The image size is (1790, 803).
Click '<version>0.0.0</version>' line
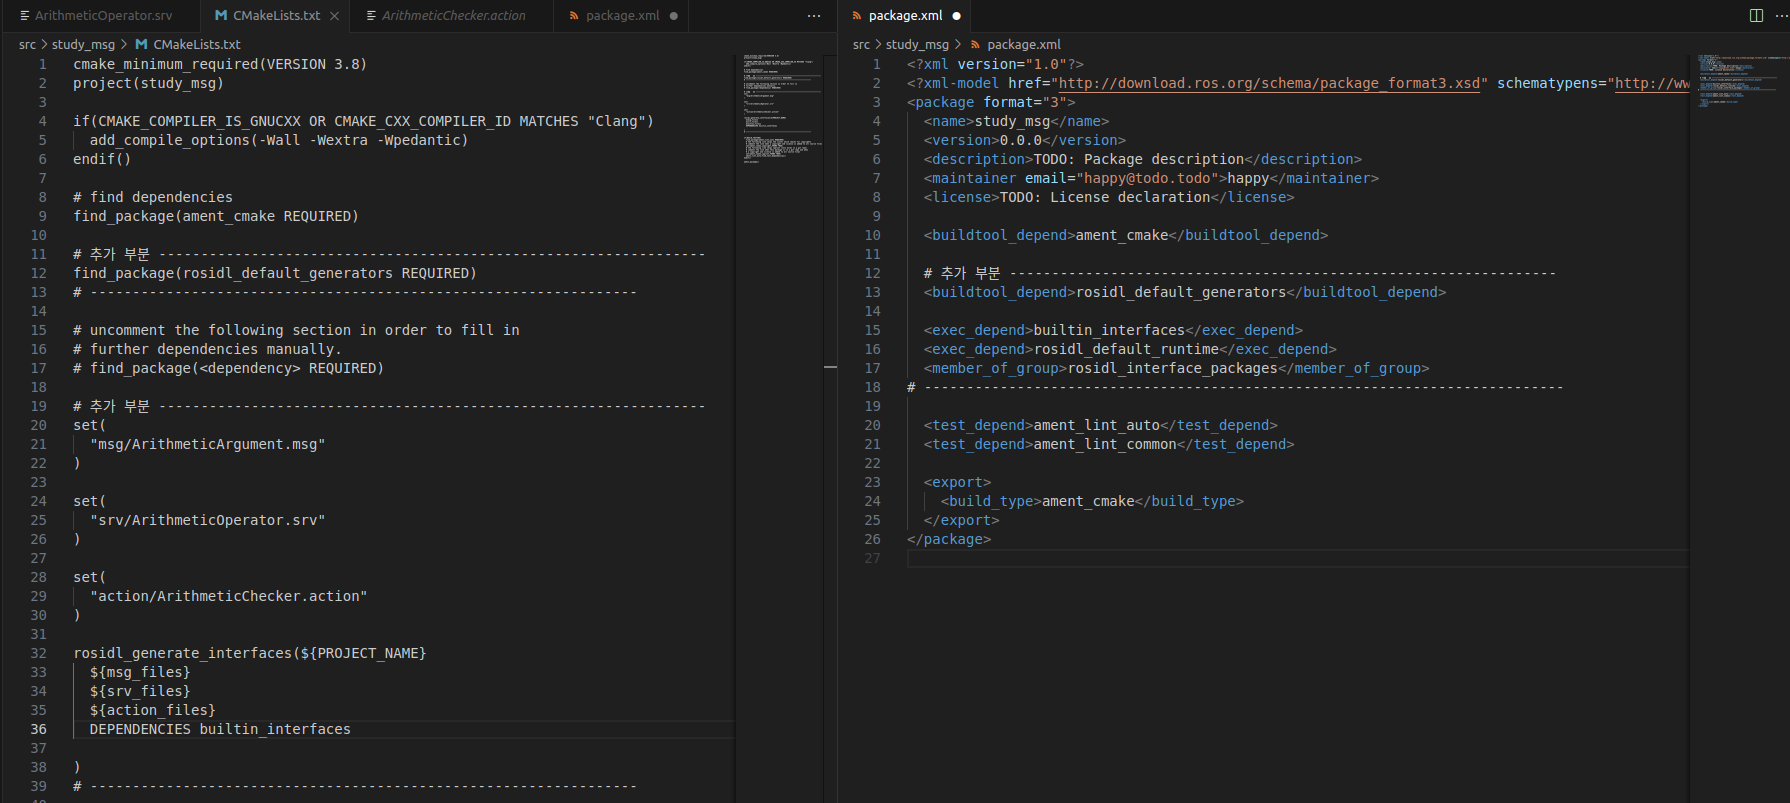(1025, 141)
